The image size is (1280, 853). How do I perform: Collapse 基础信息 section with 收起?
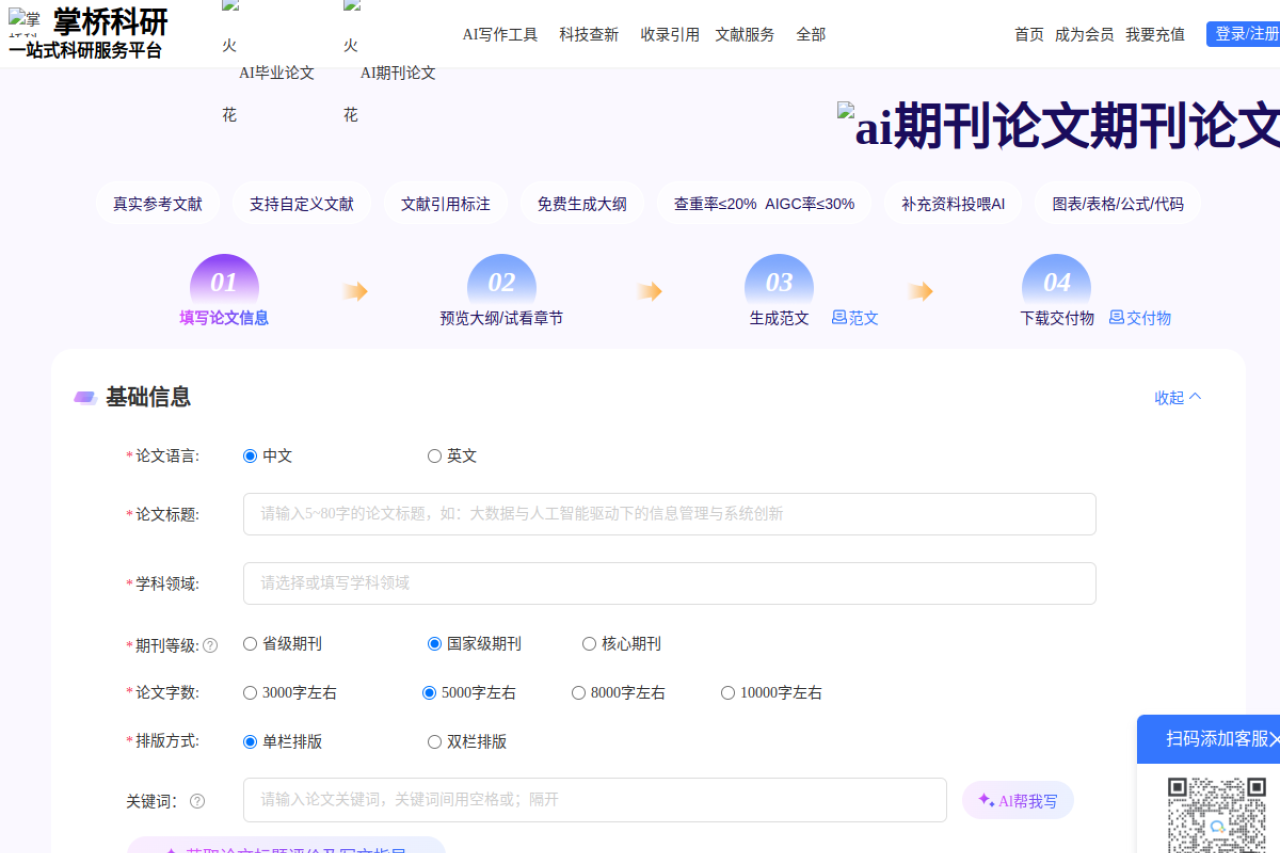pyautogui.click(x=1177, y=397)
